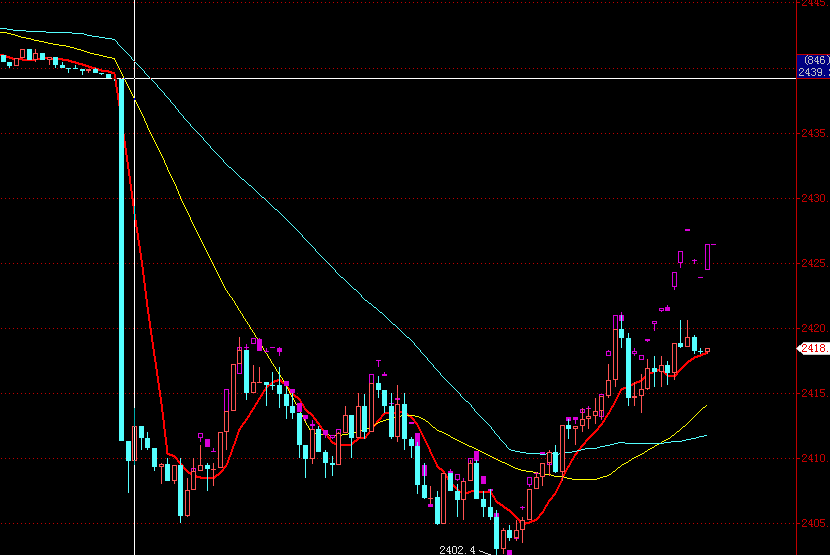Viewport: 830px width, 555px height.
Task: Click the current price tag 2418 on axis
Action: click(x=812, y=348)
